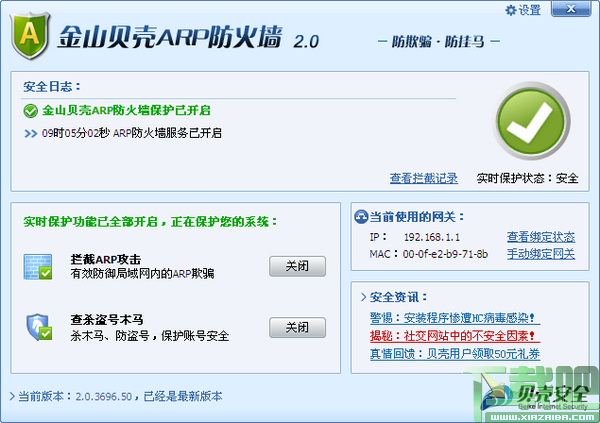The image size is (600, 423).
Task: Click the small green check beside protection enabled
Action: coord(31,111)
